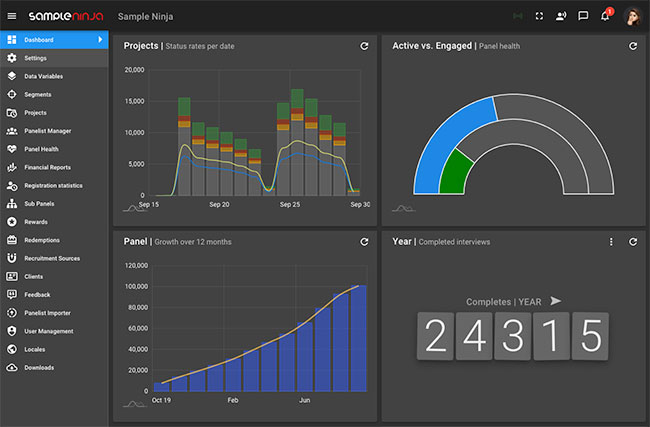Click the user voice support icon
Screen dimensions: 650x427
(x=561, y=16)
